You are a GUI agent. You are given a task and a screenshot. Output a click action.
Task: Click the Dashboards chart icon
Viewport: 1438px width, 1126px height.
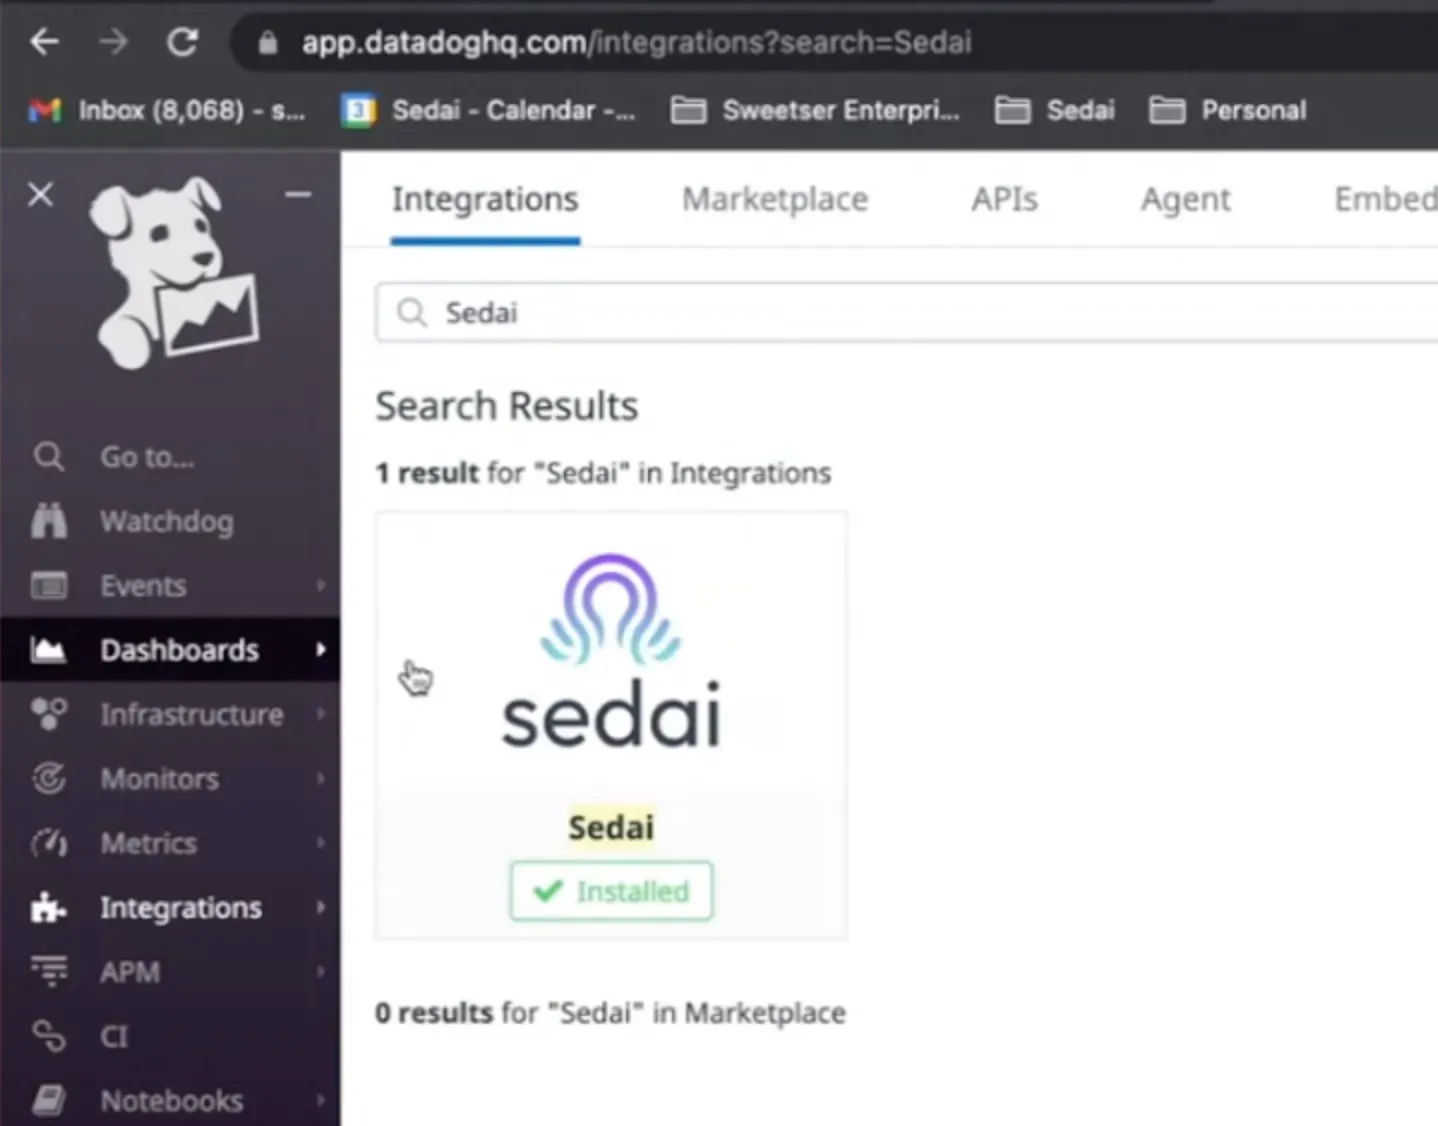coord(48,650)
